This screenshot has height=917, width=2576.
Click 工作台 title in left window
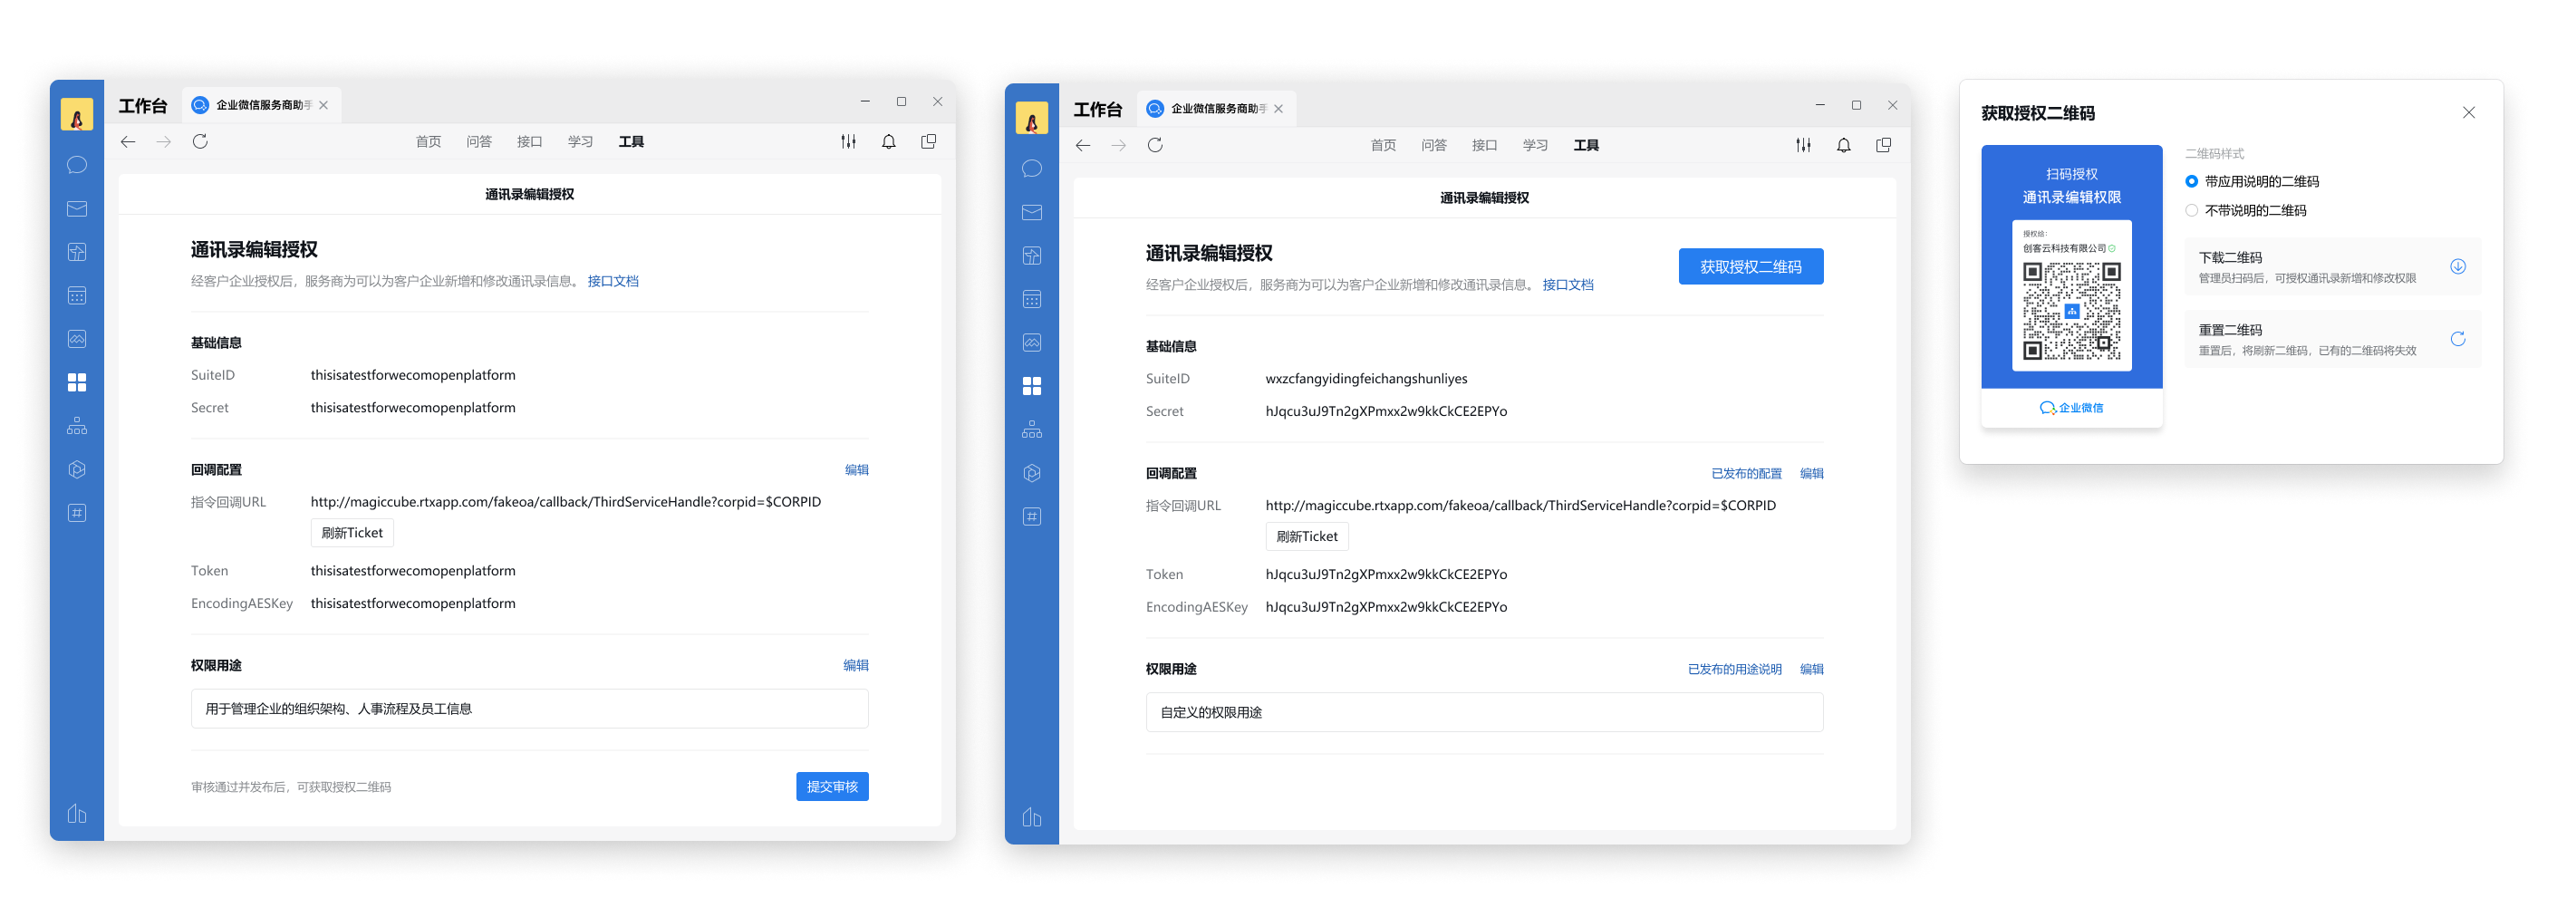pyautogui.click(x=142, y=106)
